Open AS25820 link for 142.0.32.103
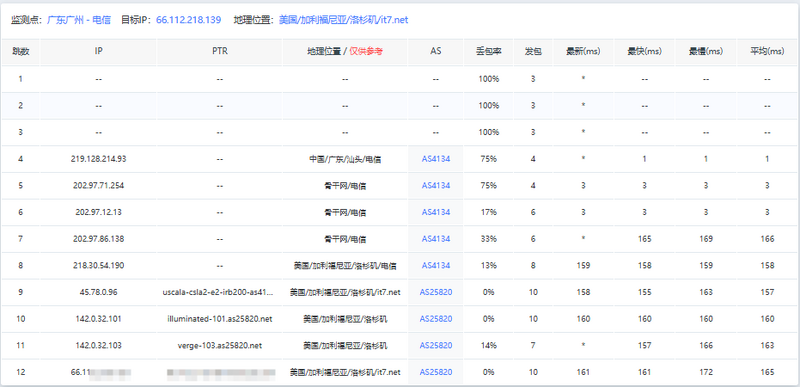This screenshot has height=387, width=800. pyautogui.click(x=436, y=345)
